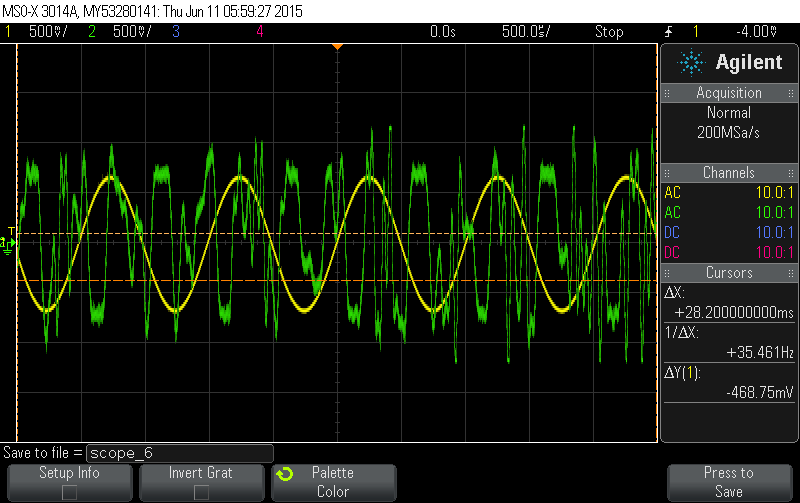The width and height of the screenshot is (800, 503).
Task: Click the ΔX +28.2ms cursor value
Action: click(x=734, y=313)
